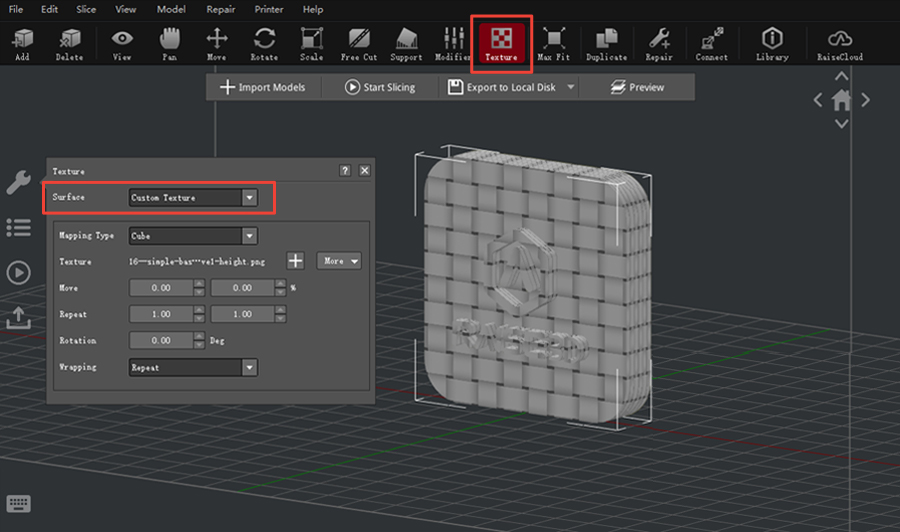
Task: Increase the first Move value stepper
Action: coord(199,284)
